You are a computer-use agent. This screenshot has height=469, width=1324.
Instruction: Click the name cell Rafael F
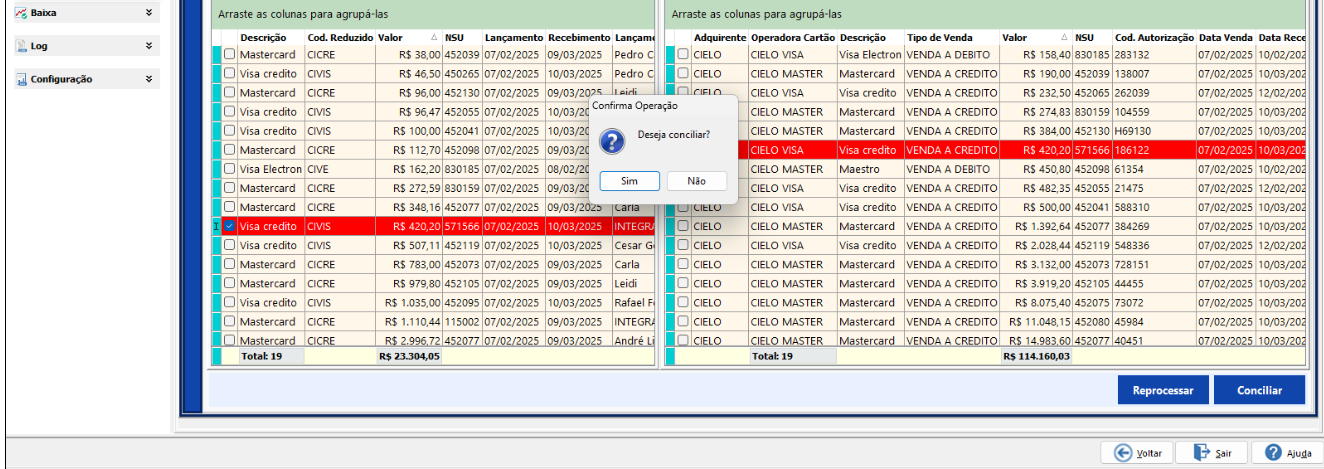pos(634,303)
